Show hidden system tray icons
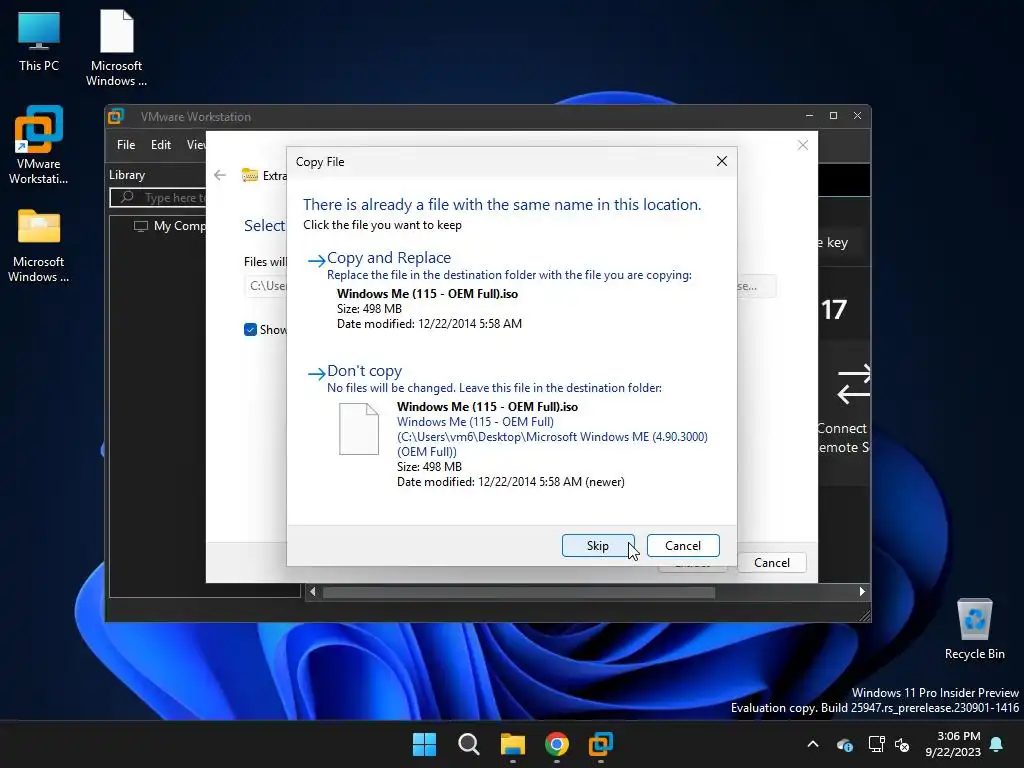 [x=813, y=744]
